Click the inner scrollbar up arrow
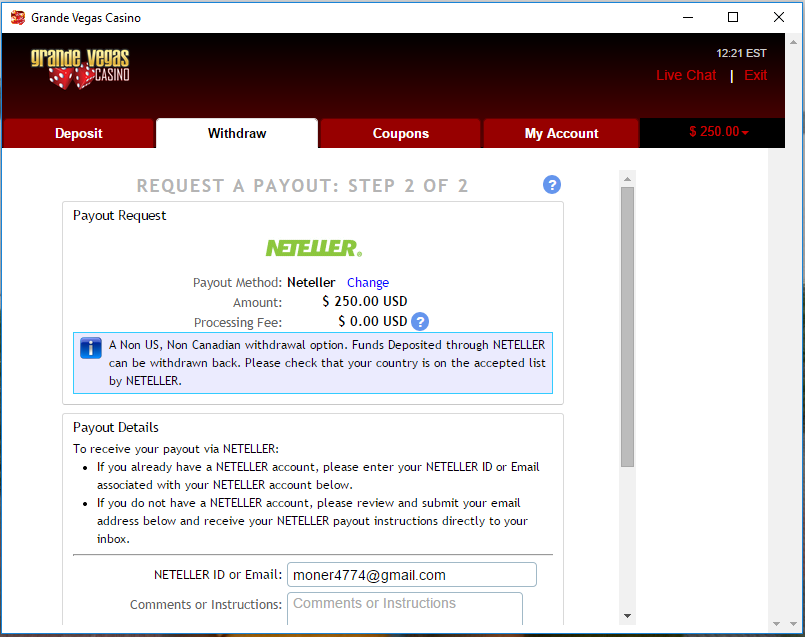Image resolution: width=805 pixels, height=637 pixels. click(x=627, y=179)
